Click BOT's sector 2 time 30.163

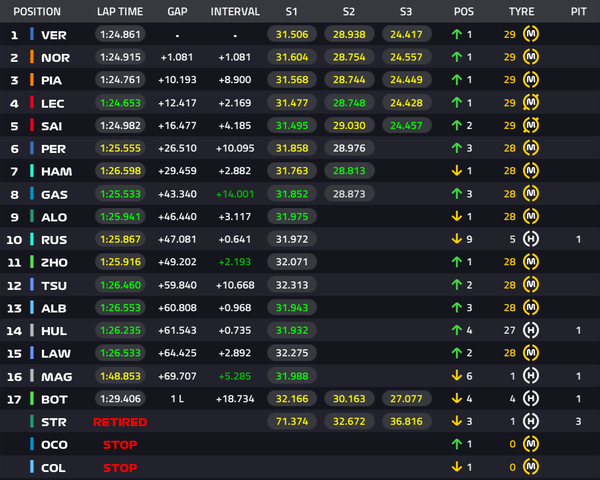point(349,399)
